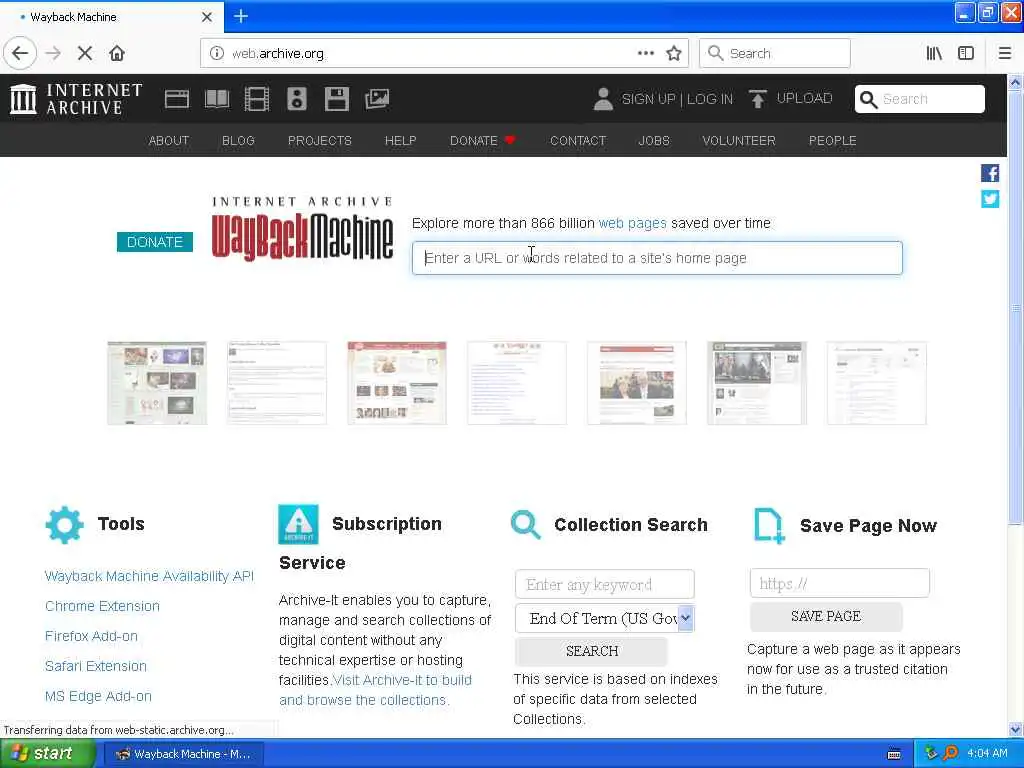This screenshot has width=1024, height=768.
Task: Go to browser Home page icon
Action: pos(117,53)
